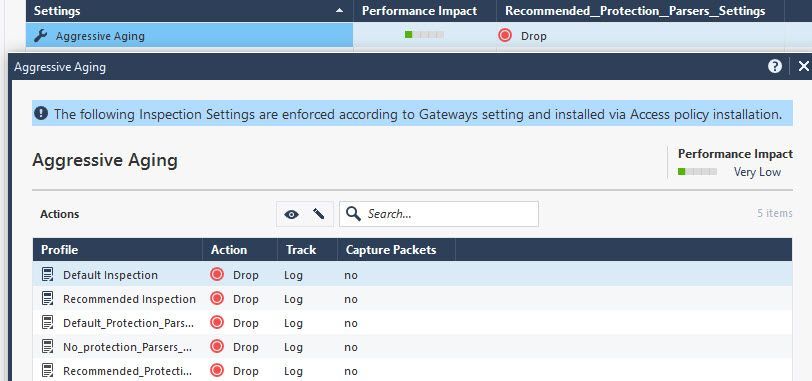Select the Recommended_Protecti... profile name

[x=127, y=371]
